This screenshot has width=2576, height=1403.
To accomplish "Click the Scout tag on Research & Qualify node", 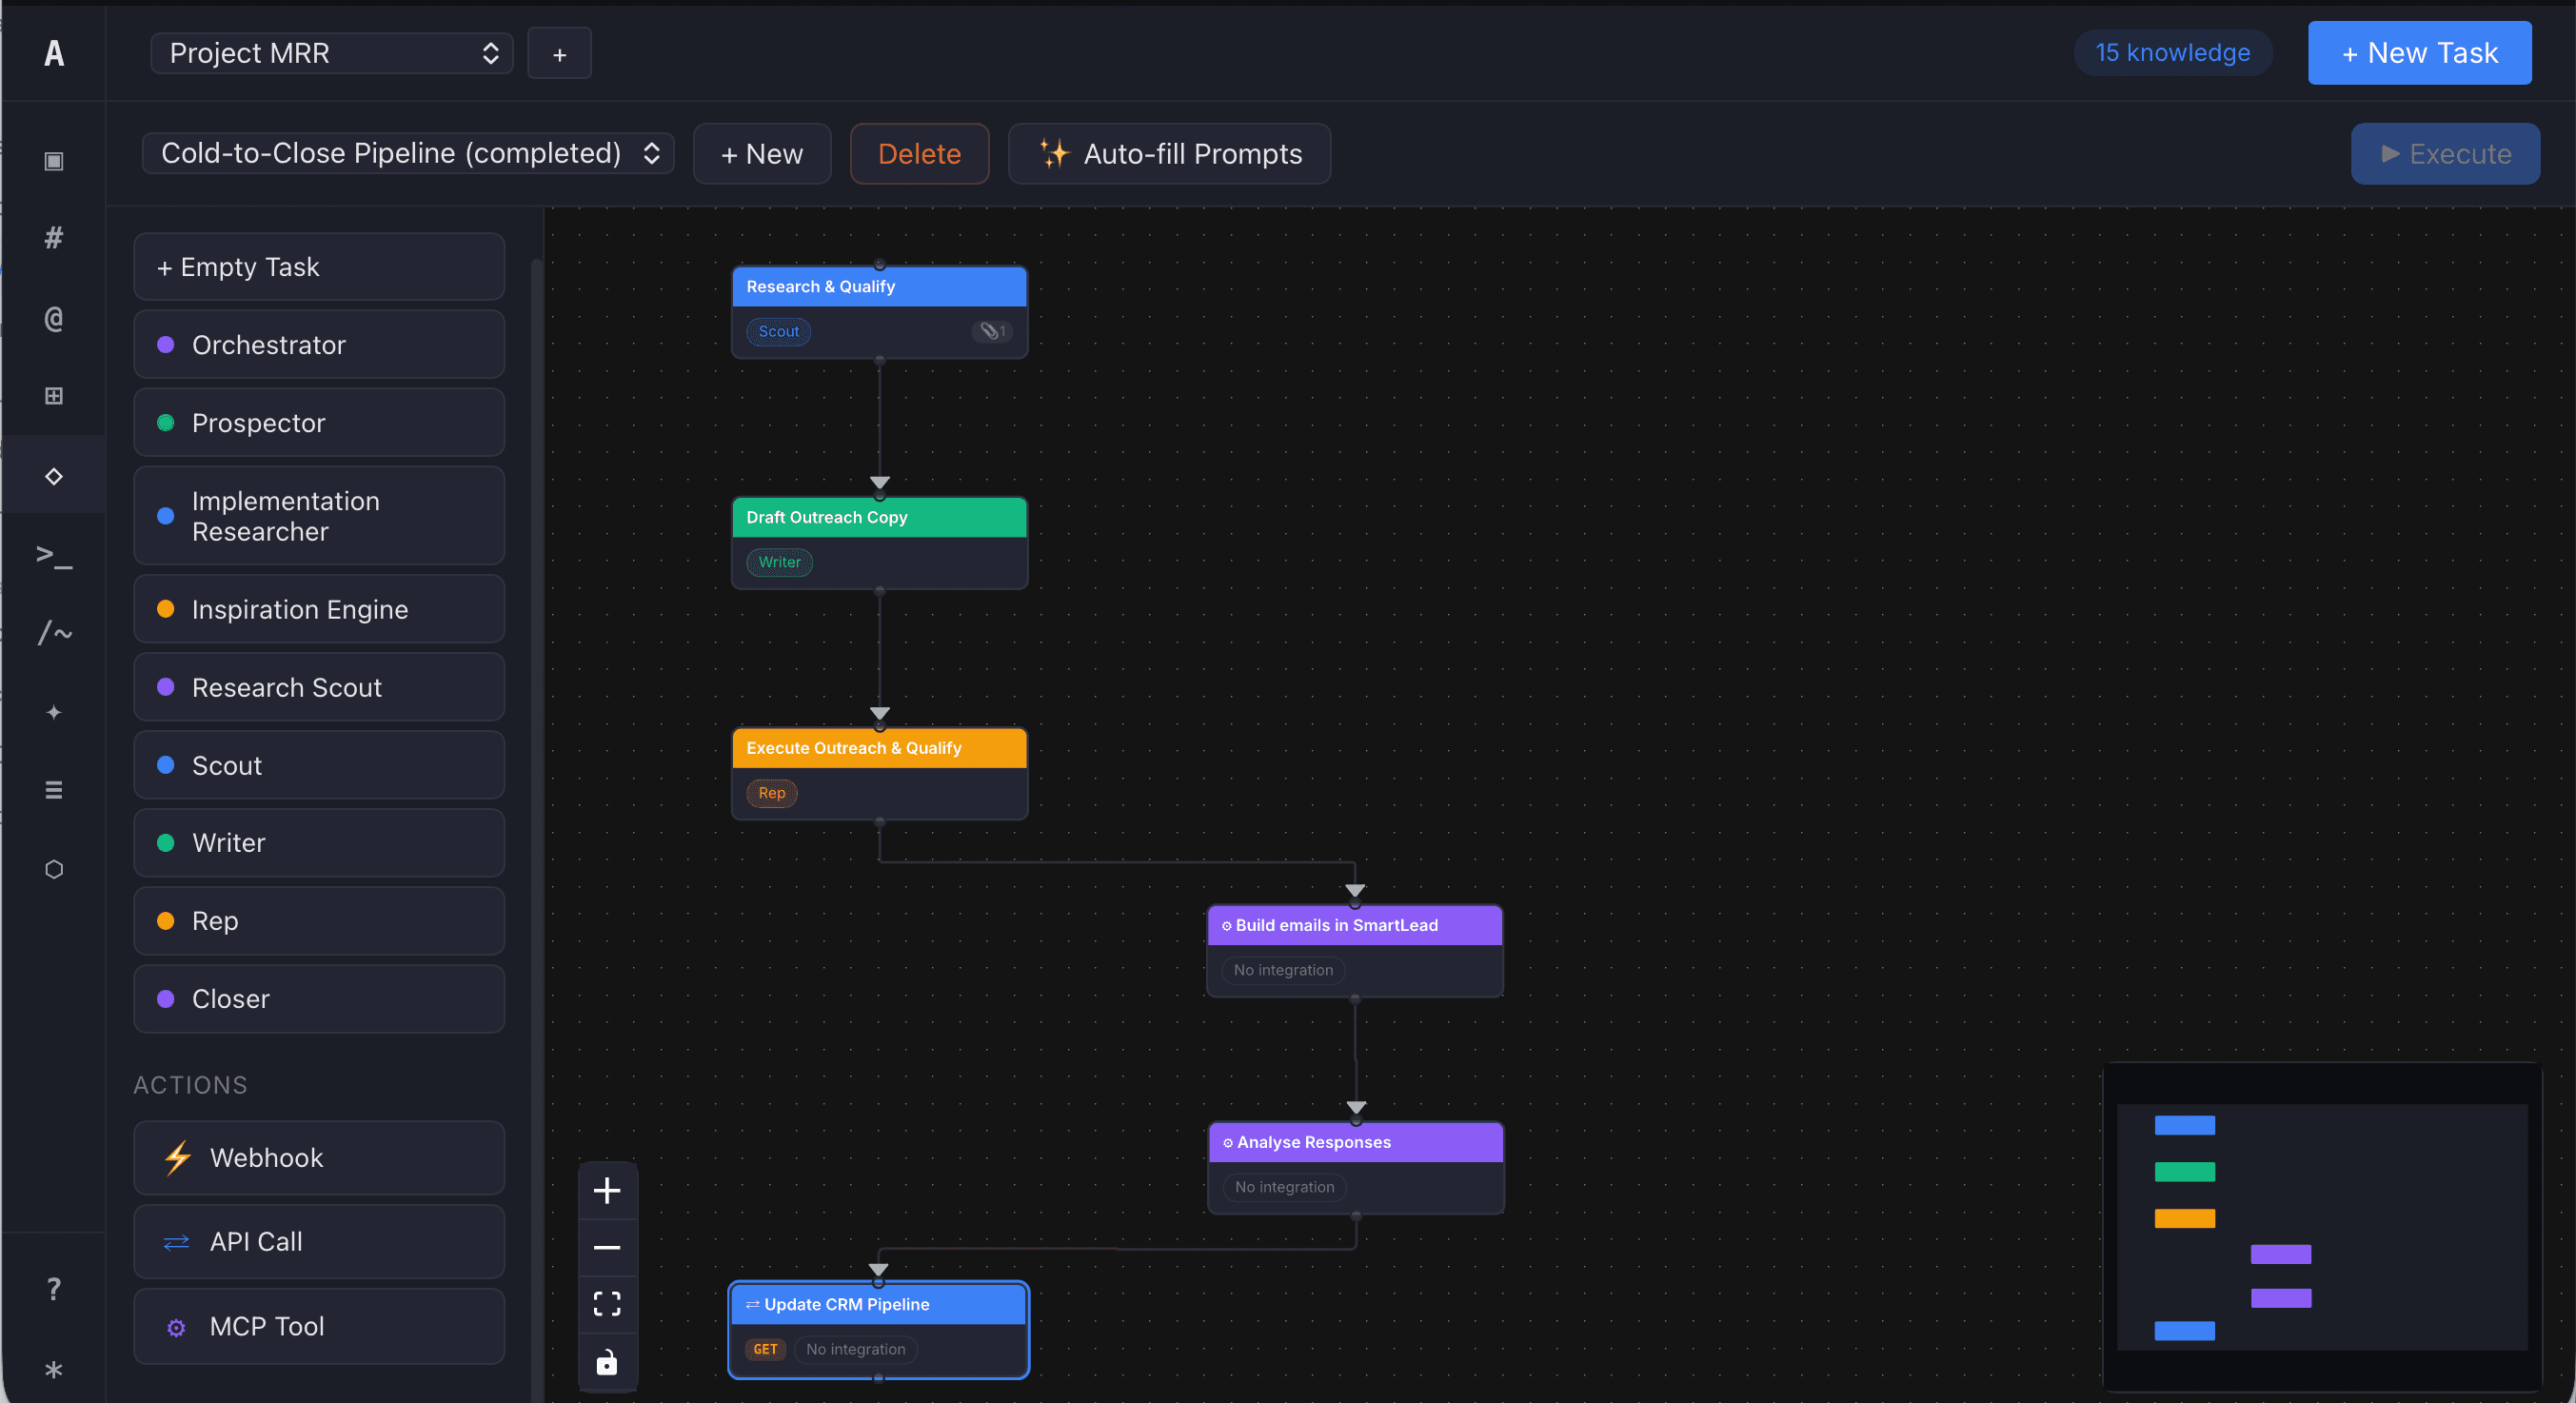I will 778,331.
